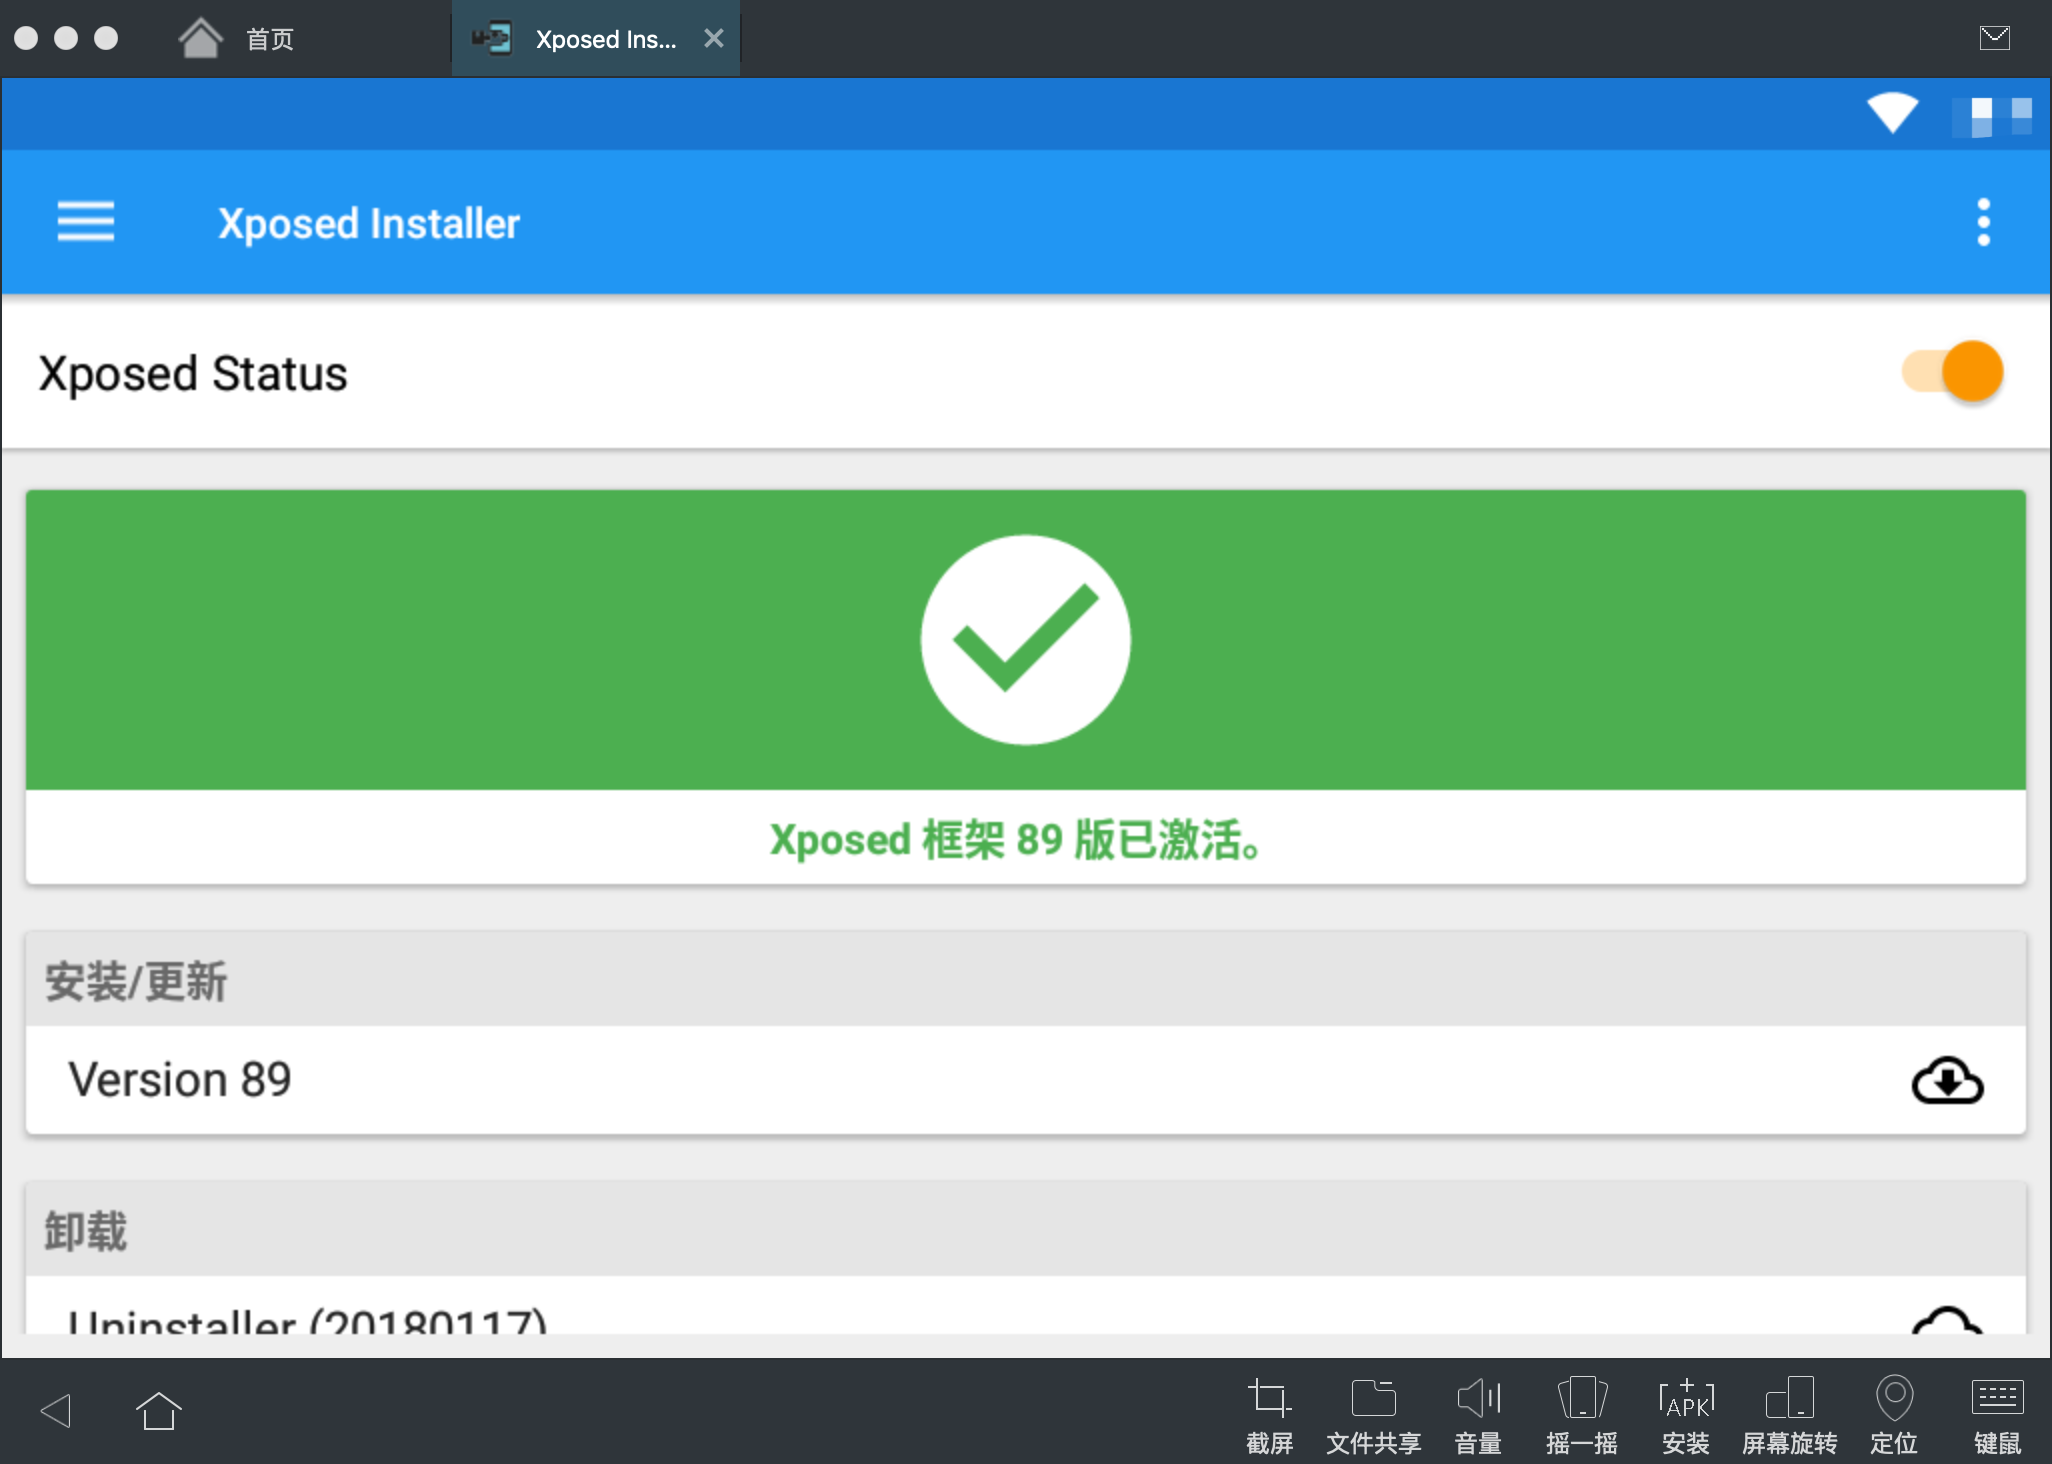Check Wi-Fi status icon in status bar
This screenshot has height=1464, width=2052.
point(1893,113)
